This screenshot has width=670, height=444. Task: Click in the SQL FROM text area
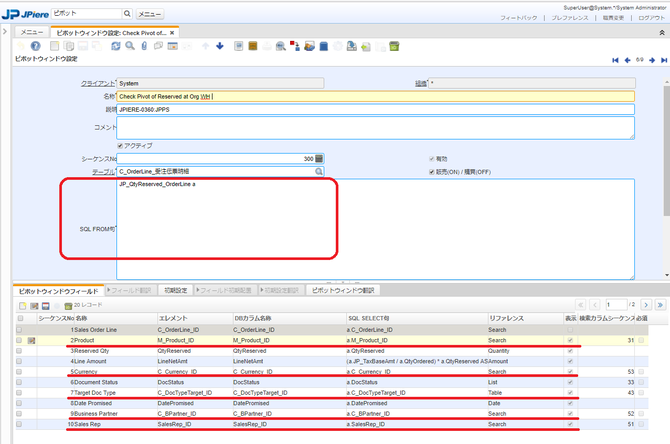[x=376, y=229]
